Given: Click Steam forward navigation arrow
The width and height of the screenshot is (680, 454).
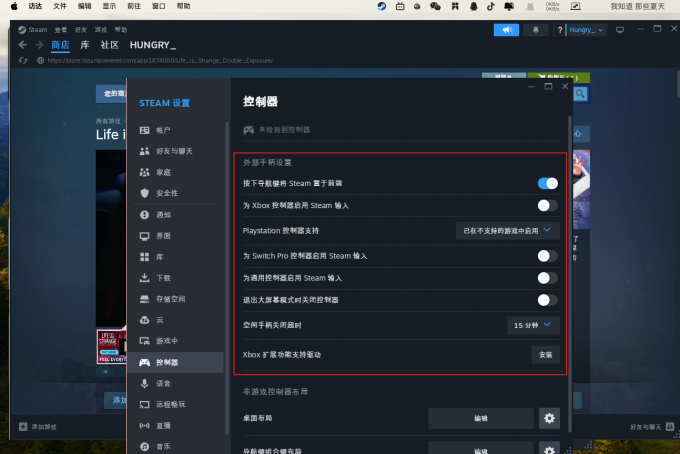Looking at the screenshot, I should click(x=39, y=45).
